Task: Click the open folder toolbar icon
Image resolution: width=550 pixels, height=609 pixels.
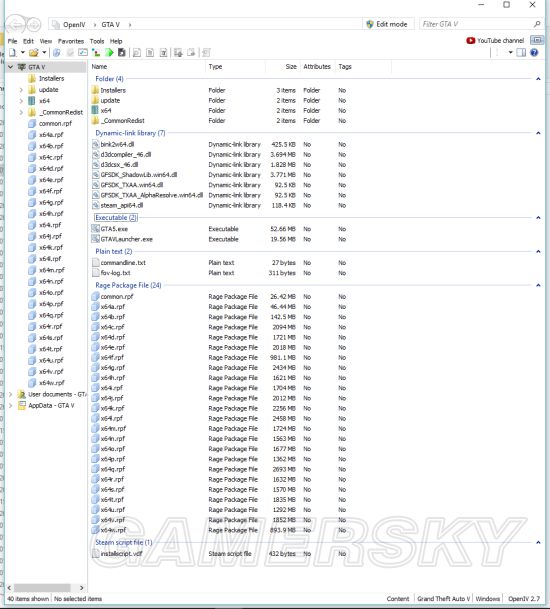Action: tap(34, 52)
